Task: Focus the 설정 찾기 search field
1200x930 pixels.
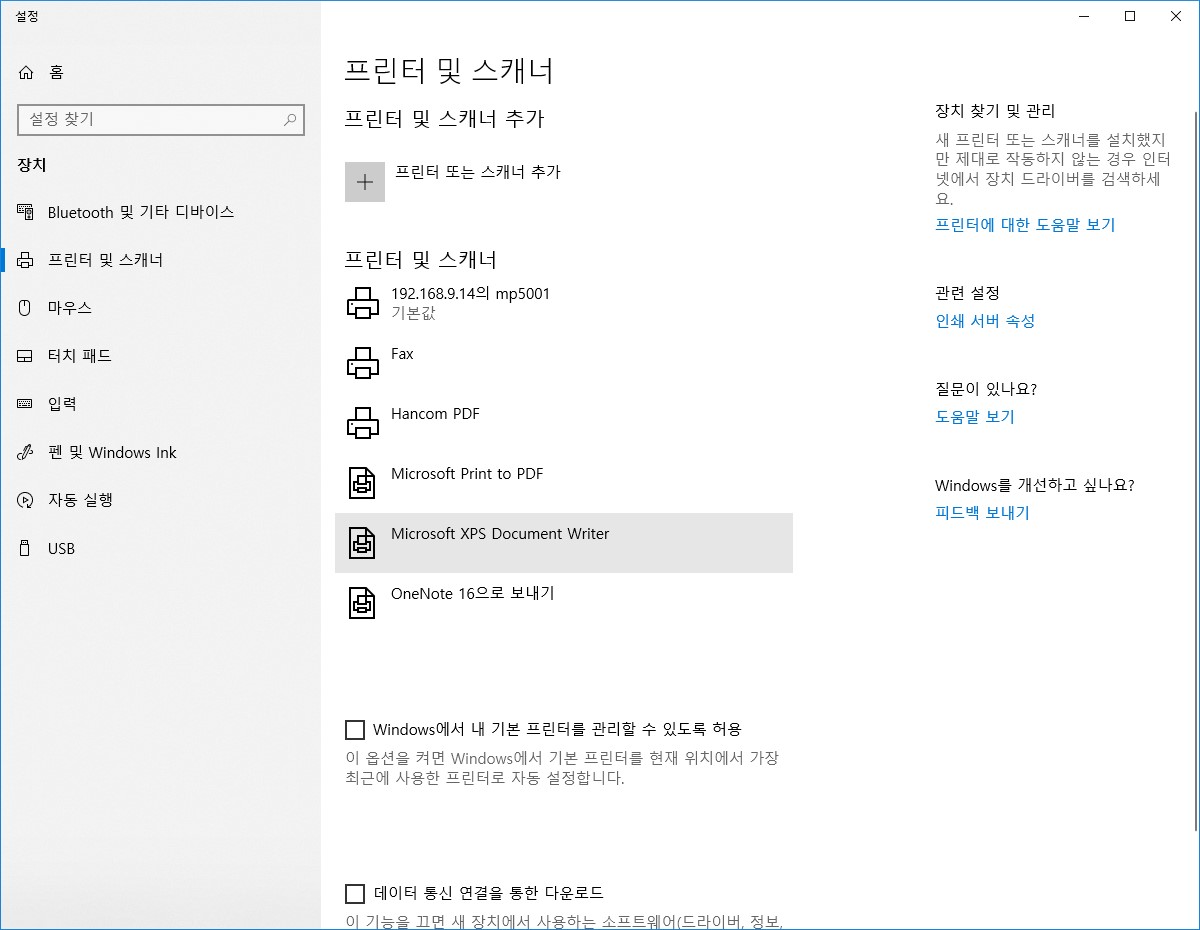Action: pos(161,119)
